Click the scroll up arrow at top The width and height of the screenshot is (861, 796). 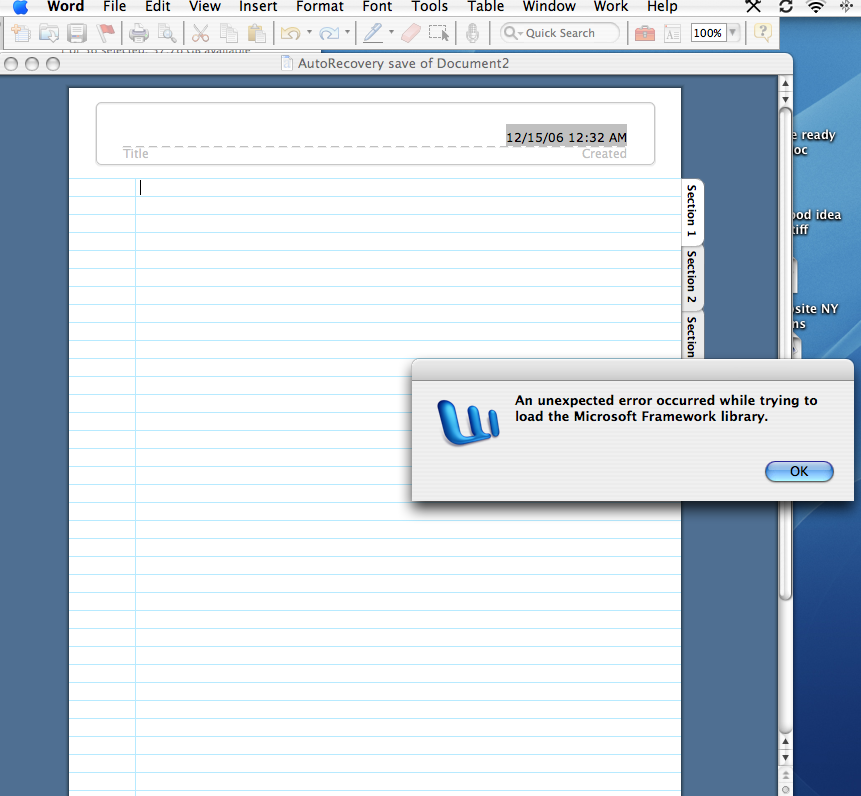tap(786, 83)
